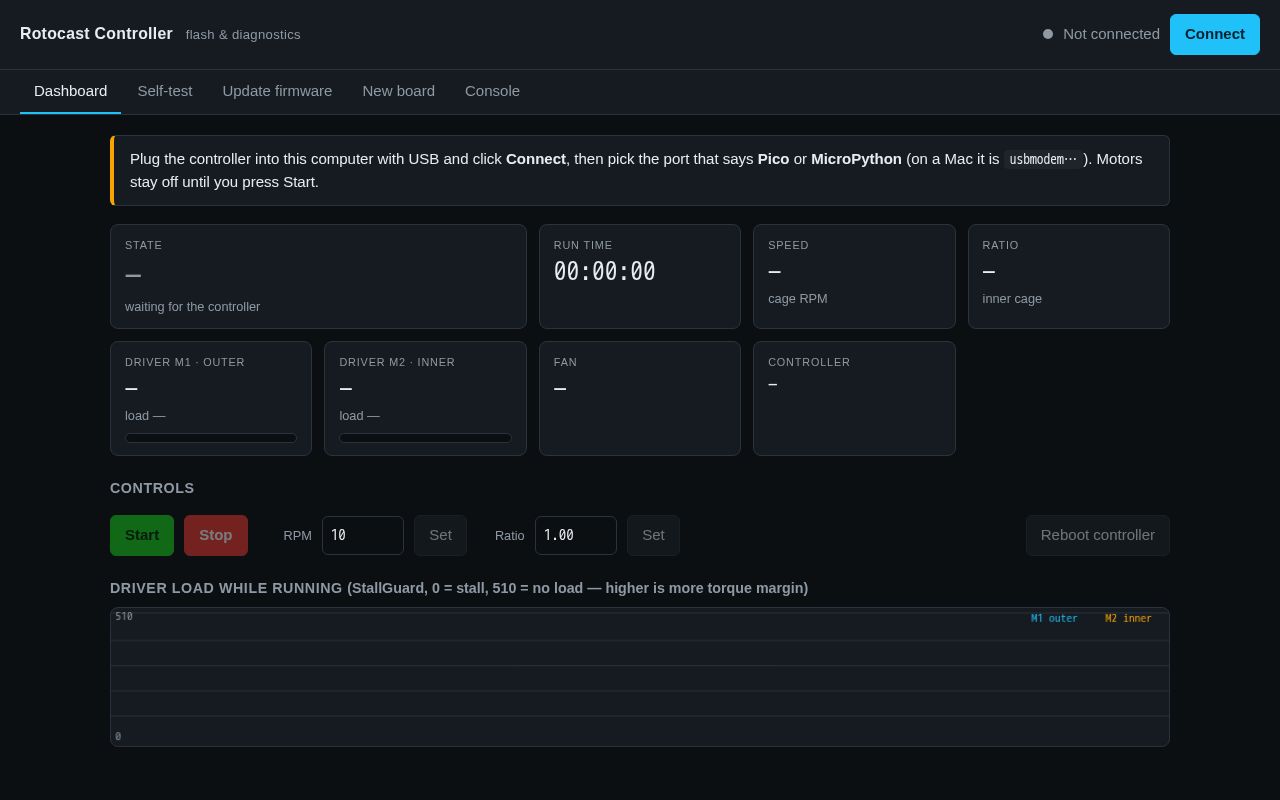Click the M1 outer chart legend
Screen dimensions: 1280x800
(1054, 619)
